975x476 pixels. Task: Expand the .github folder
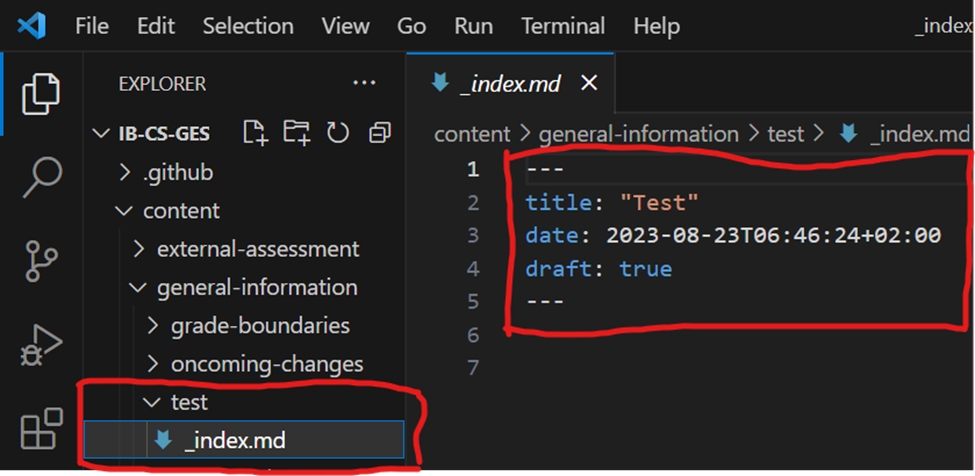(x=244, y=172)
